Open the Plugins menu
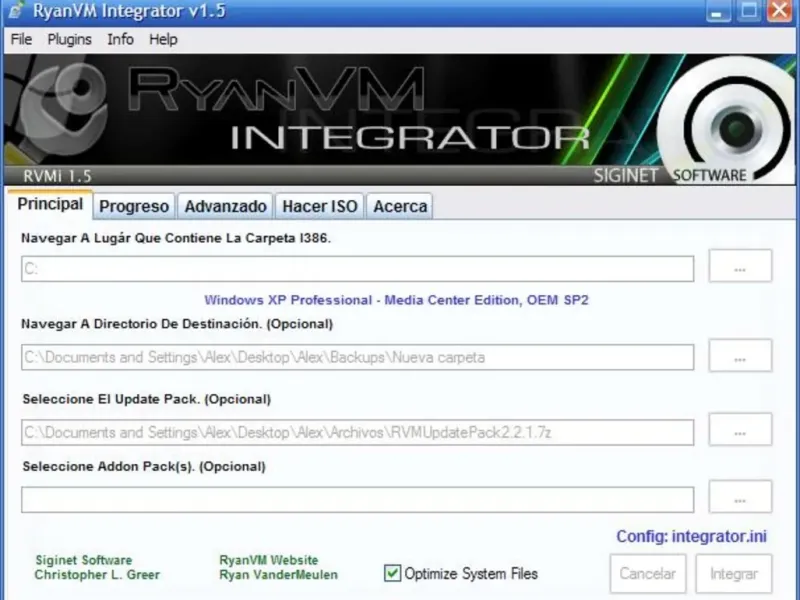 pyautogui.click(x=69, y=39)
